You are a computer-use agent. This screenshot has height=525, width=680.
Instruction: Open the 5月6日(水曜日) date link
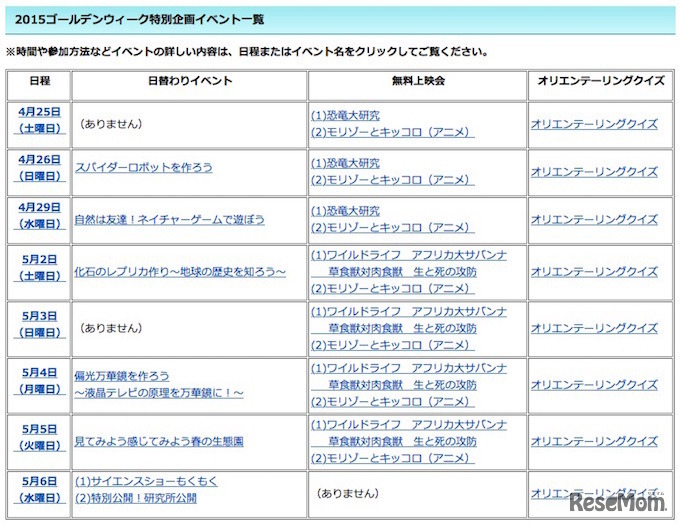point(39,489)
